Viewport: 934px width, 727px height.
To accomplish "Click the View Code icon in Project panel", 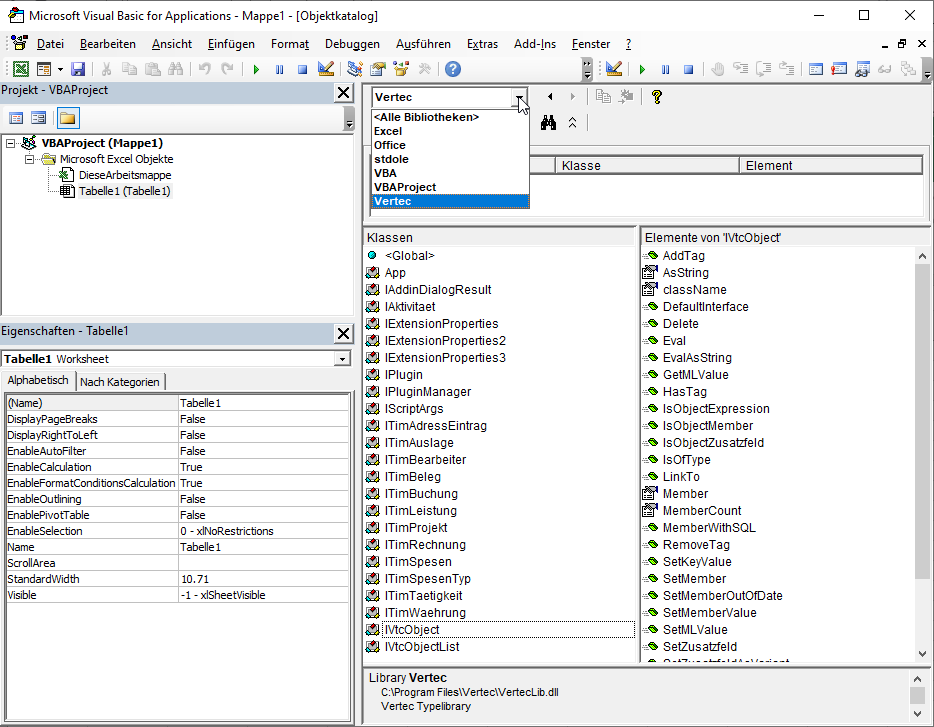I will (x=16, y=118).
